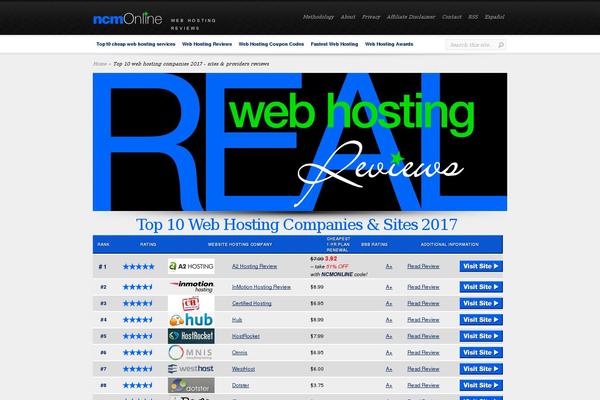Click the InMotion Hosting logo

[191, 286]
